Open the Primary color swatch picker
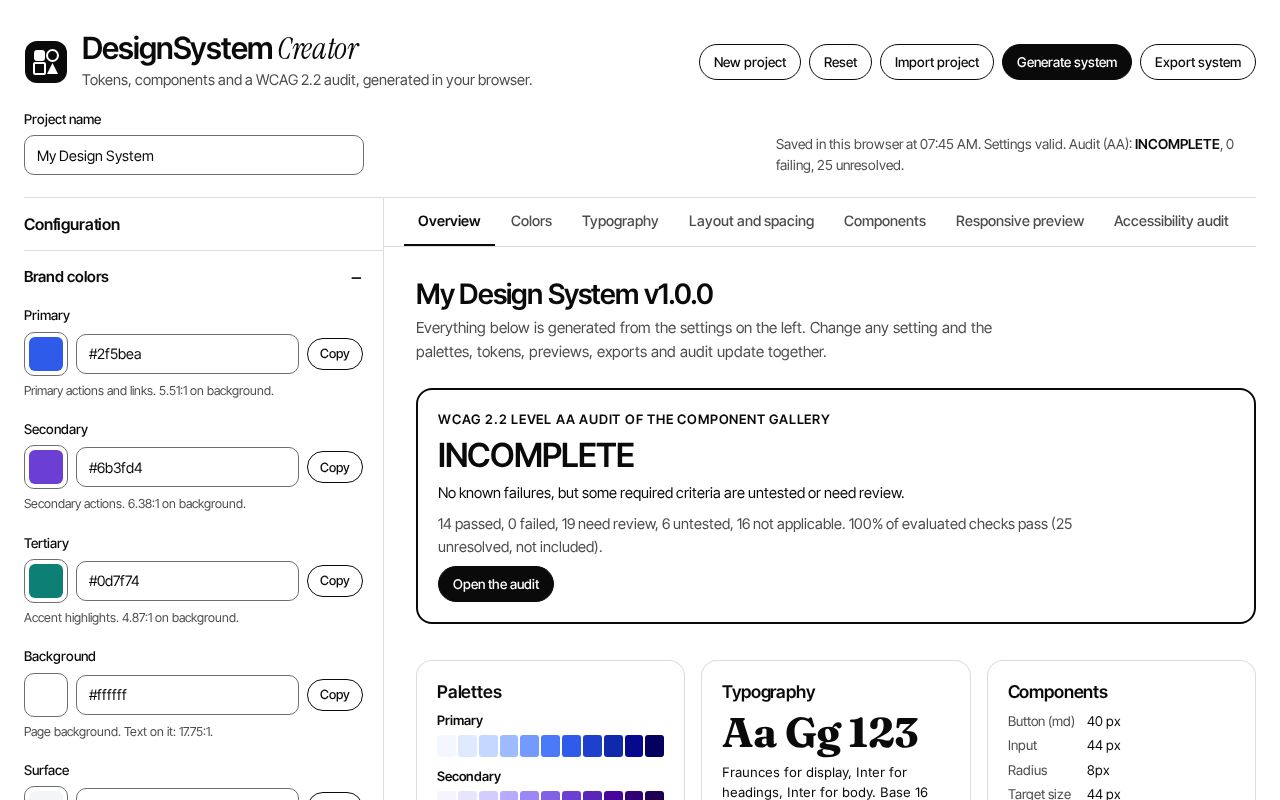 pyautogui.click(x=46, y=354)
